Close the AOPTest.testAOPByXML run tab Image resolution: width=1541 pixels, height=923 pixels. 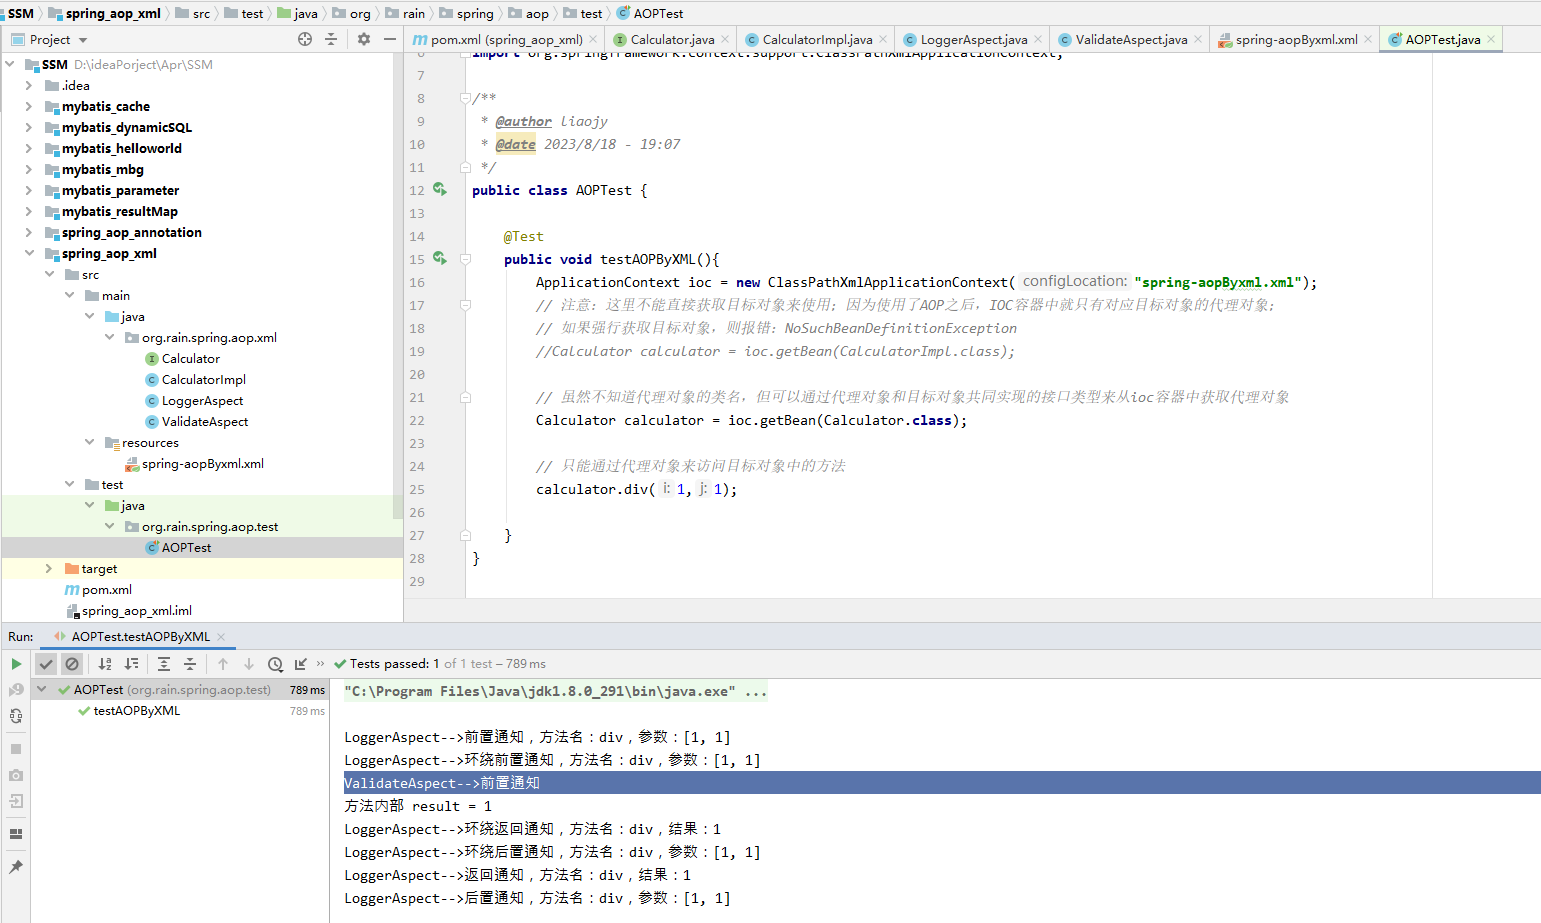coord(221,637)
